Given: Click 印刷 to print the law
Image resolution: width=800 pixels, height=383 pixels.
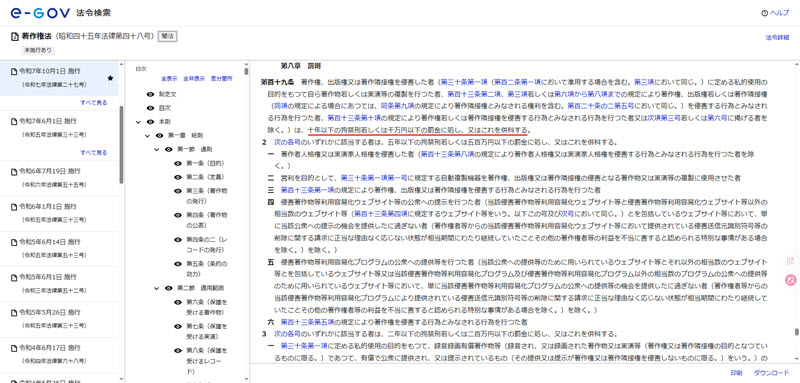Looking at the screenshot, I should point(736,373).
